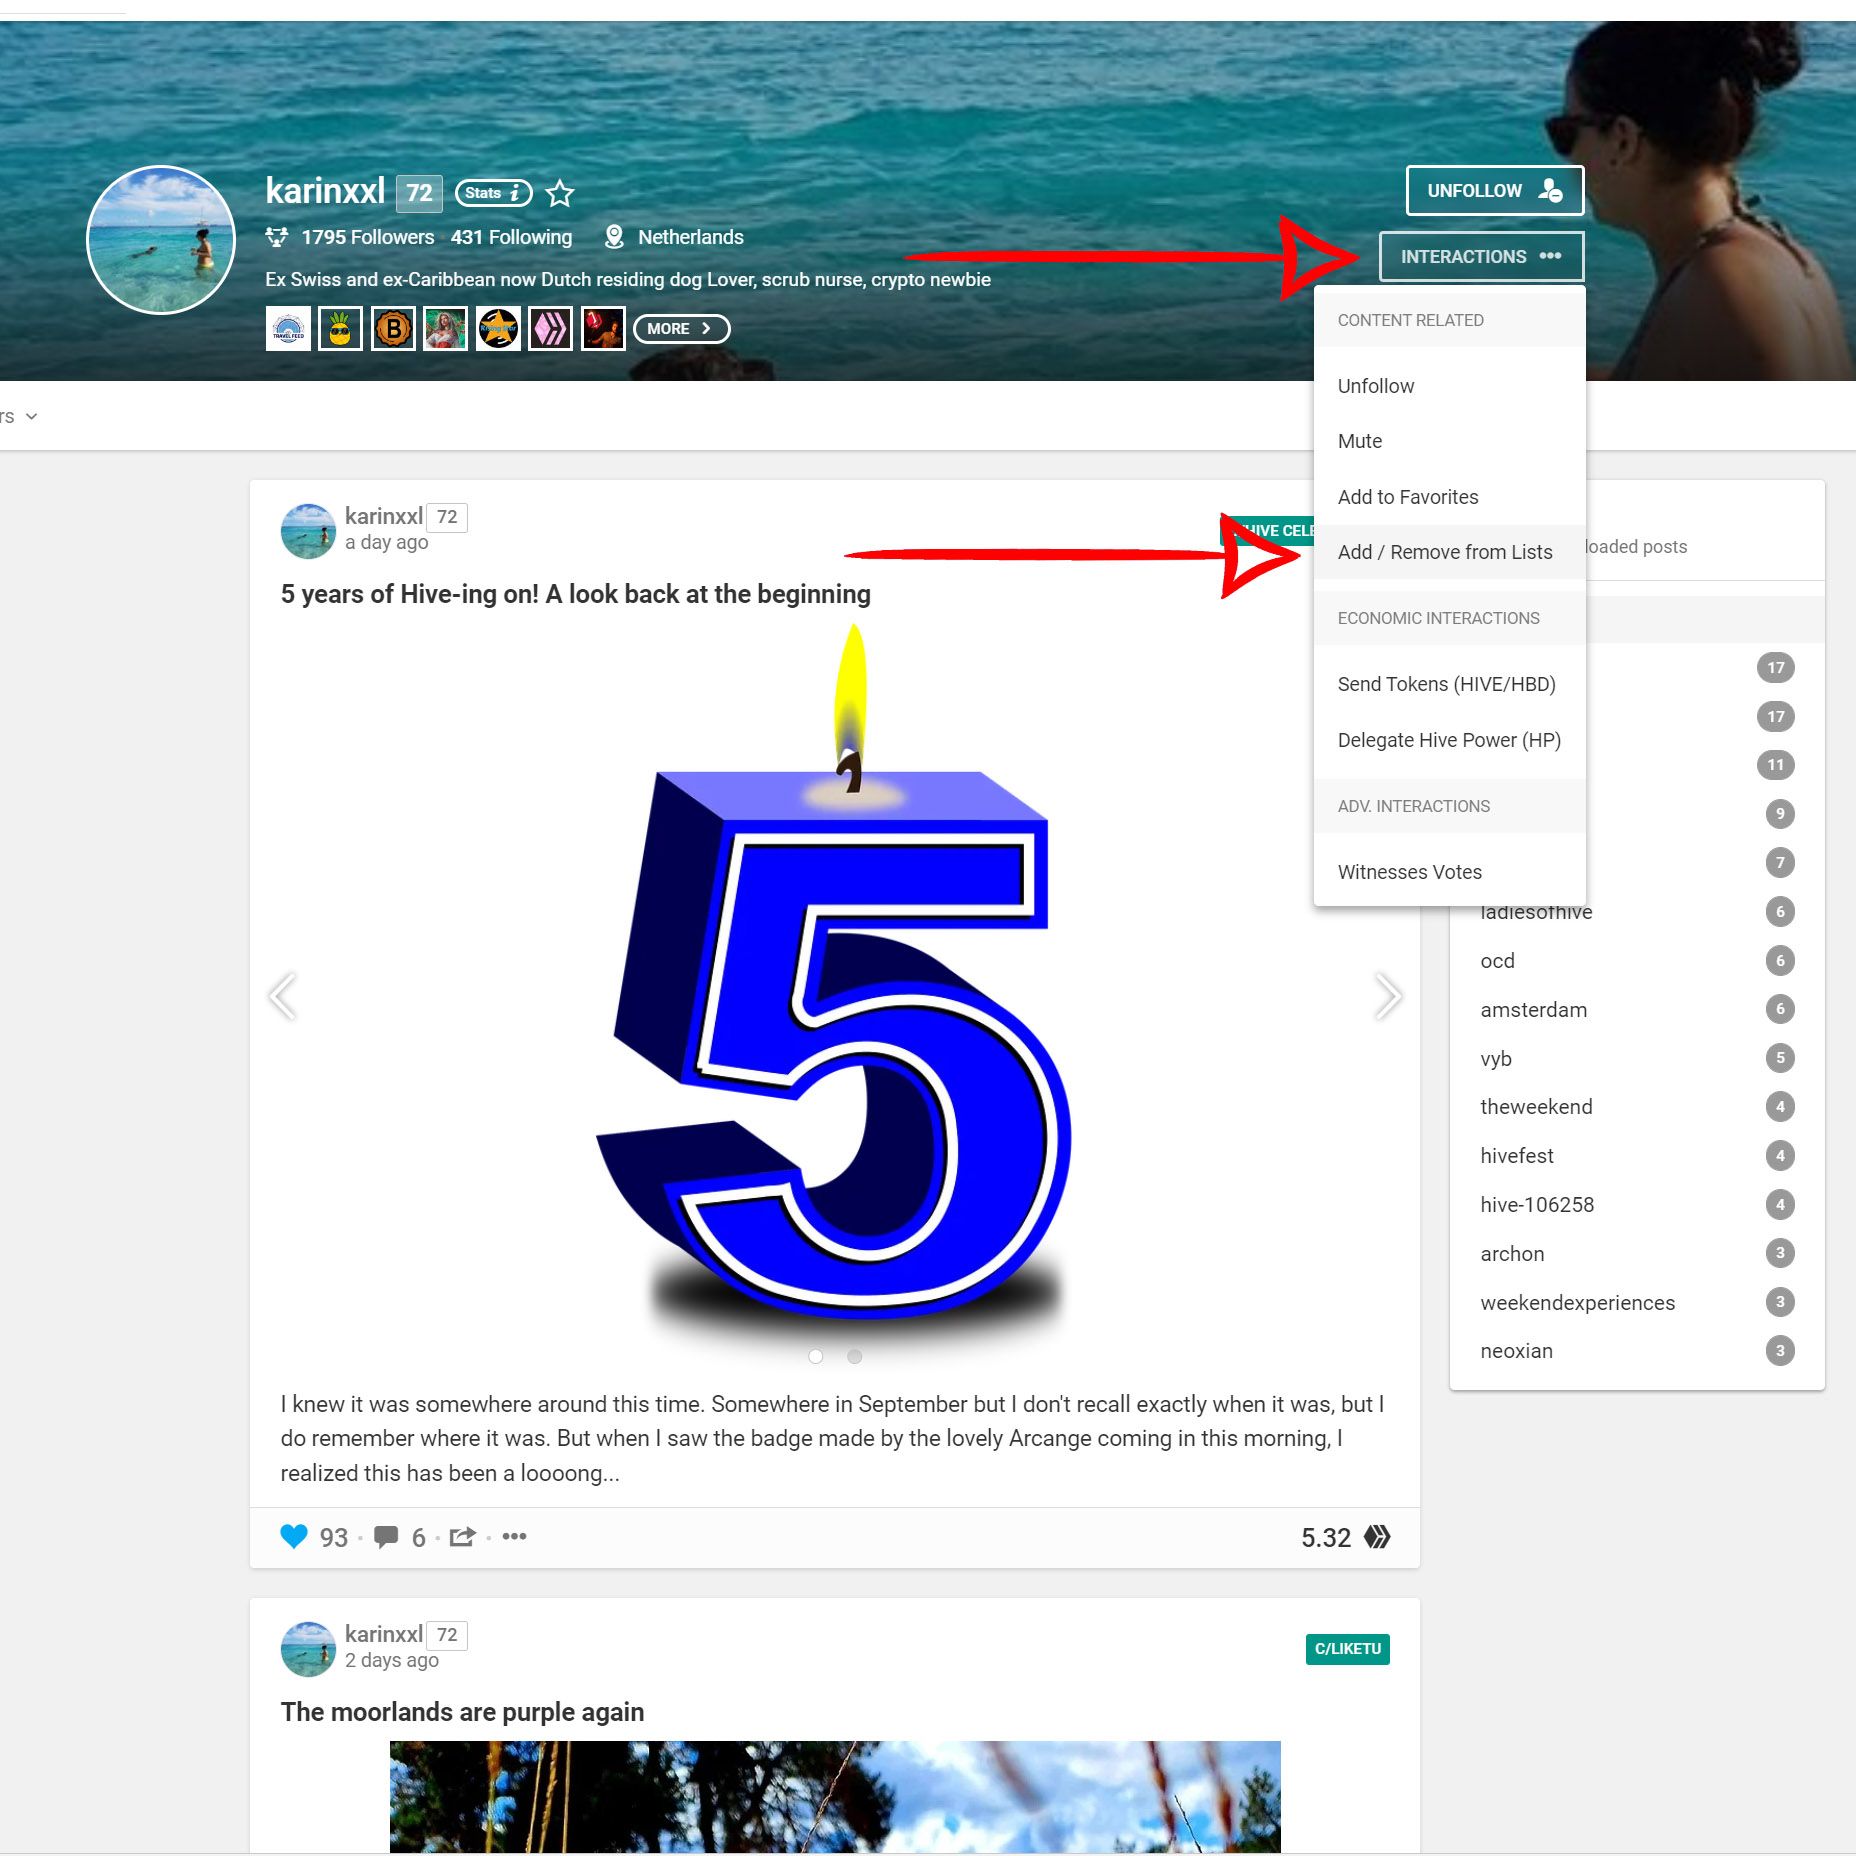This screenshot has height=1856, width=1856.
Task: Choose Mute from the interactions menu
Action: coord(1449,441)
